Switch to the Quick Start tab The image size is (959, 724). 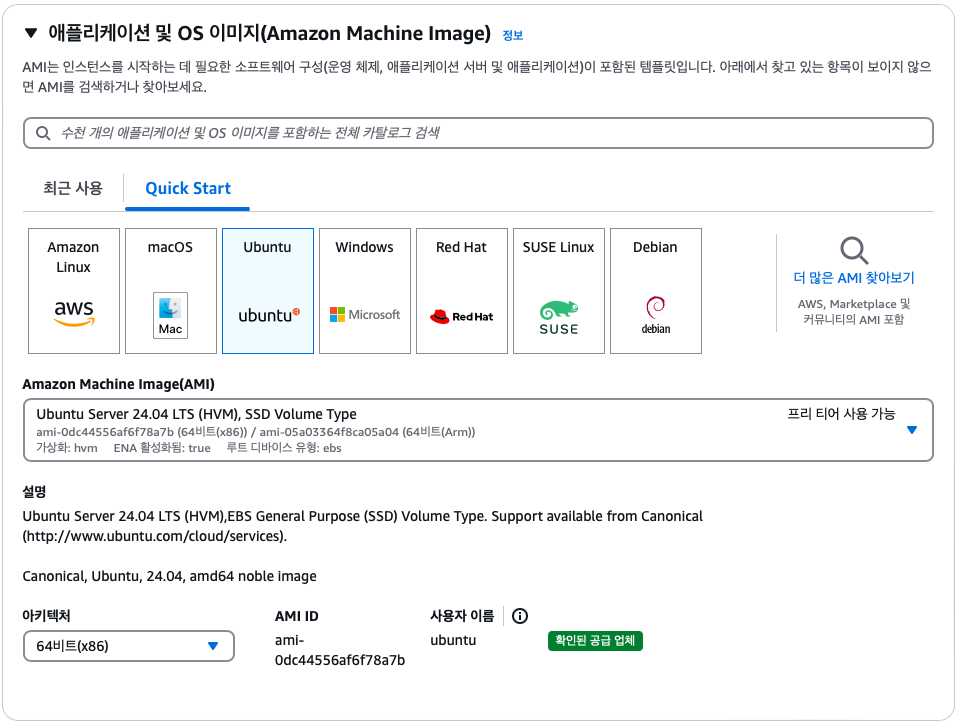tap(188, 188)
